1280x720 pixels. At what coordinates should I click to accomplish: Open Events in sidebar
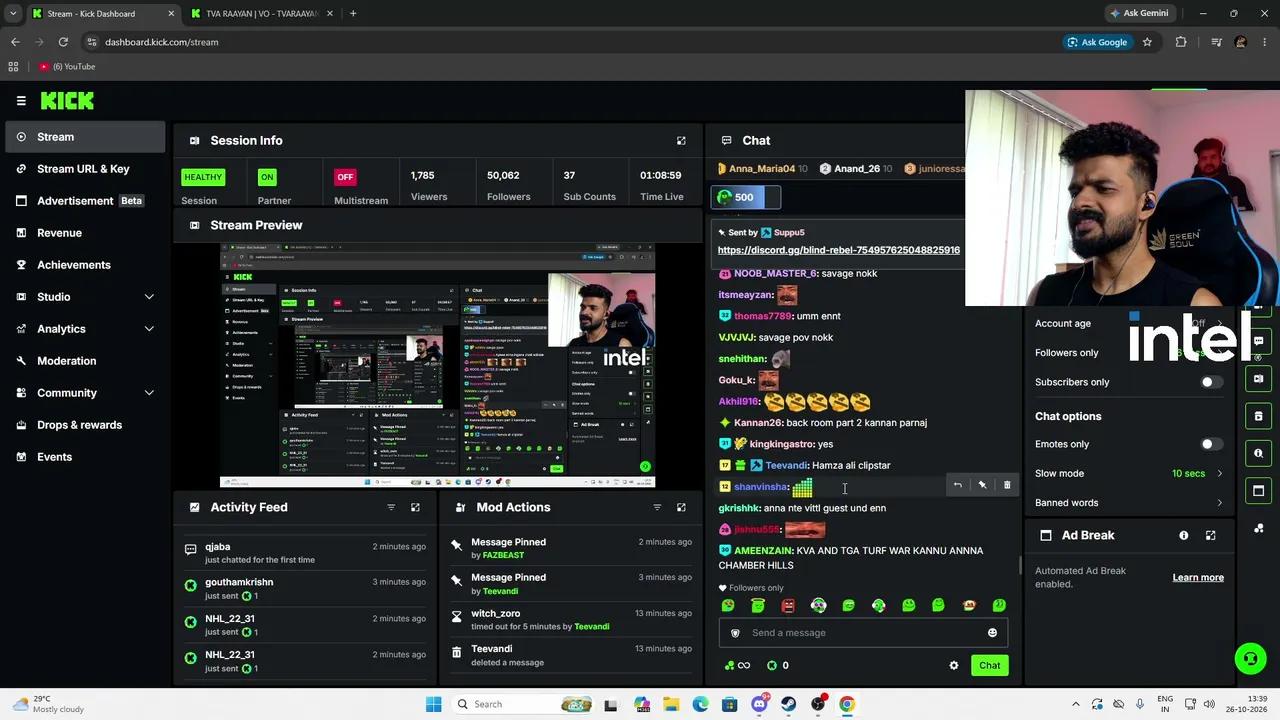(85, 457)
